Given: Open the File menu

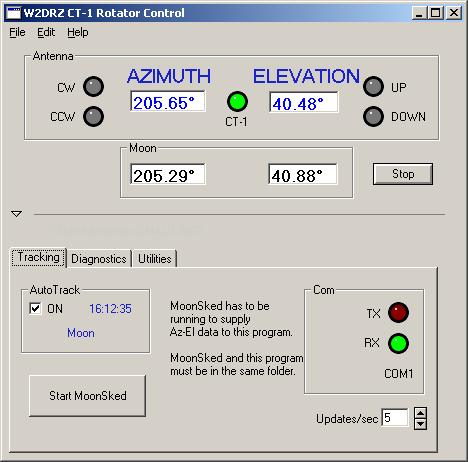Looking at the screenshot, I should click(x=17, y=32).
